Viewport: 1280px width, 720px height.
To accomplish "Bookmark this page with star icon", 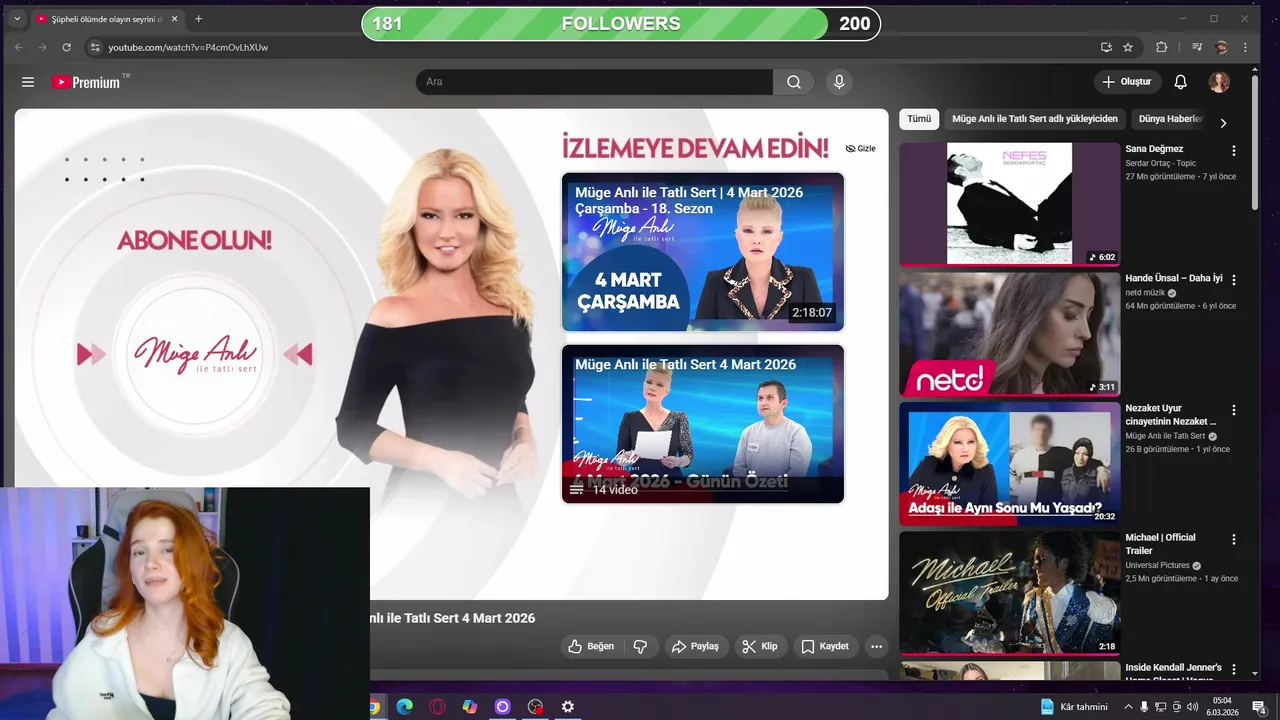I will 1128,47.
